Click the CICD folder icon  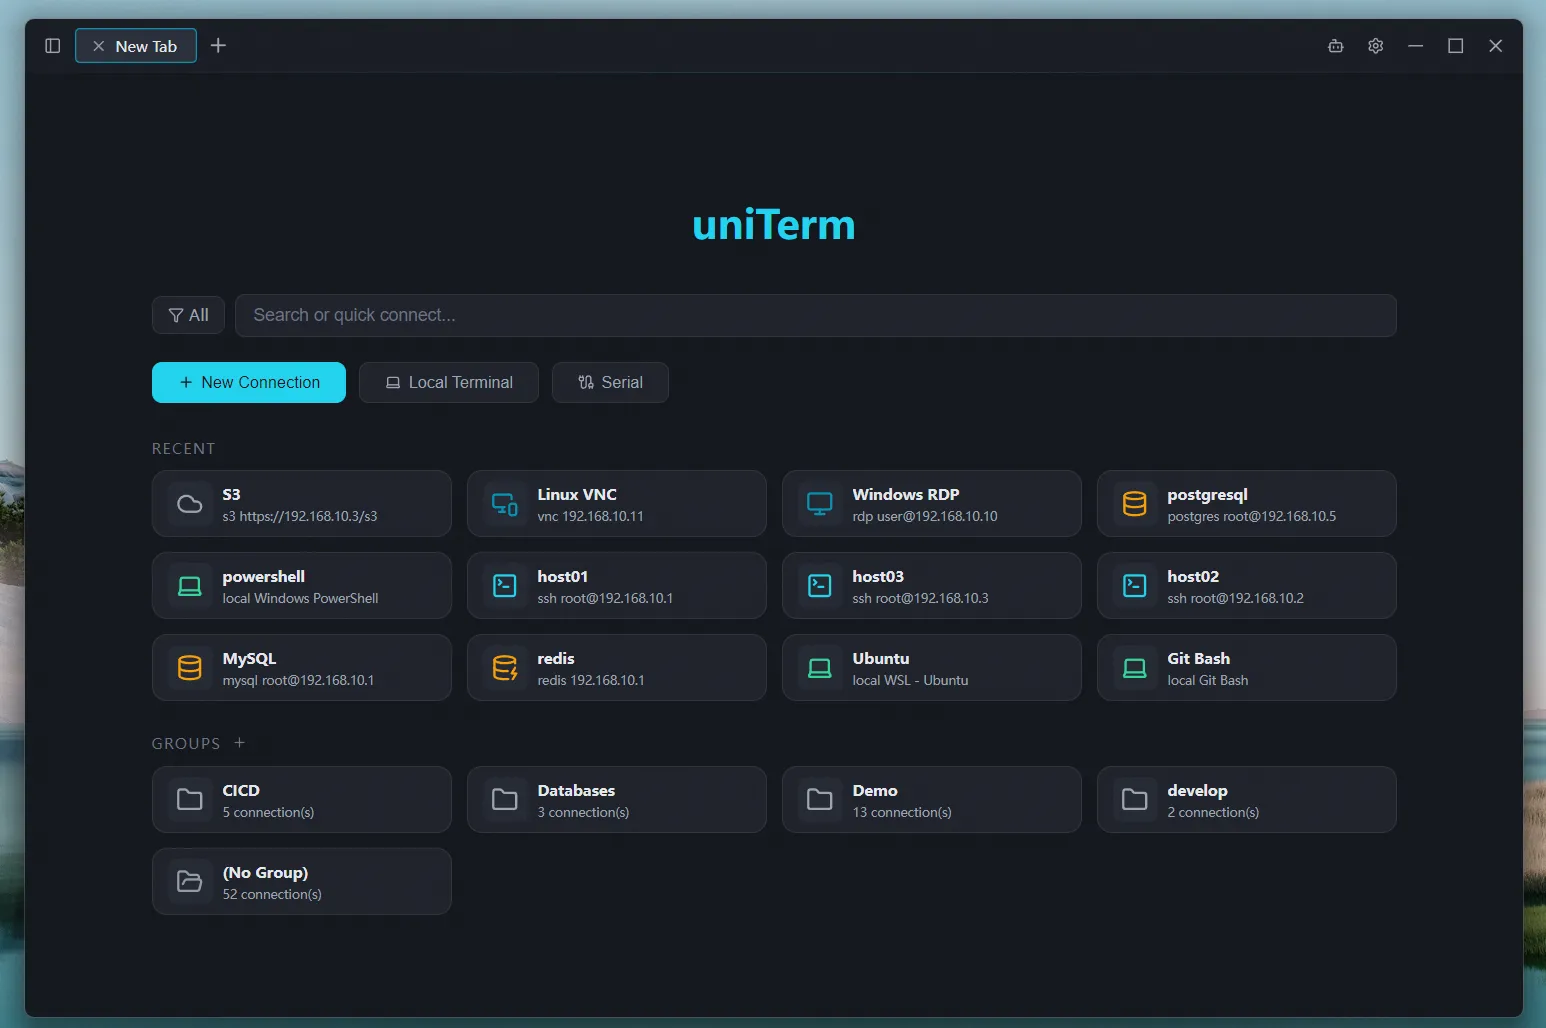click(190, 800)
